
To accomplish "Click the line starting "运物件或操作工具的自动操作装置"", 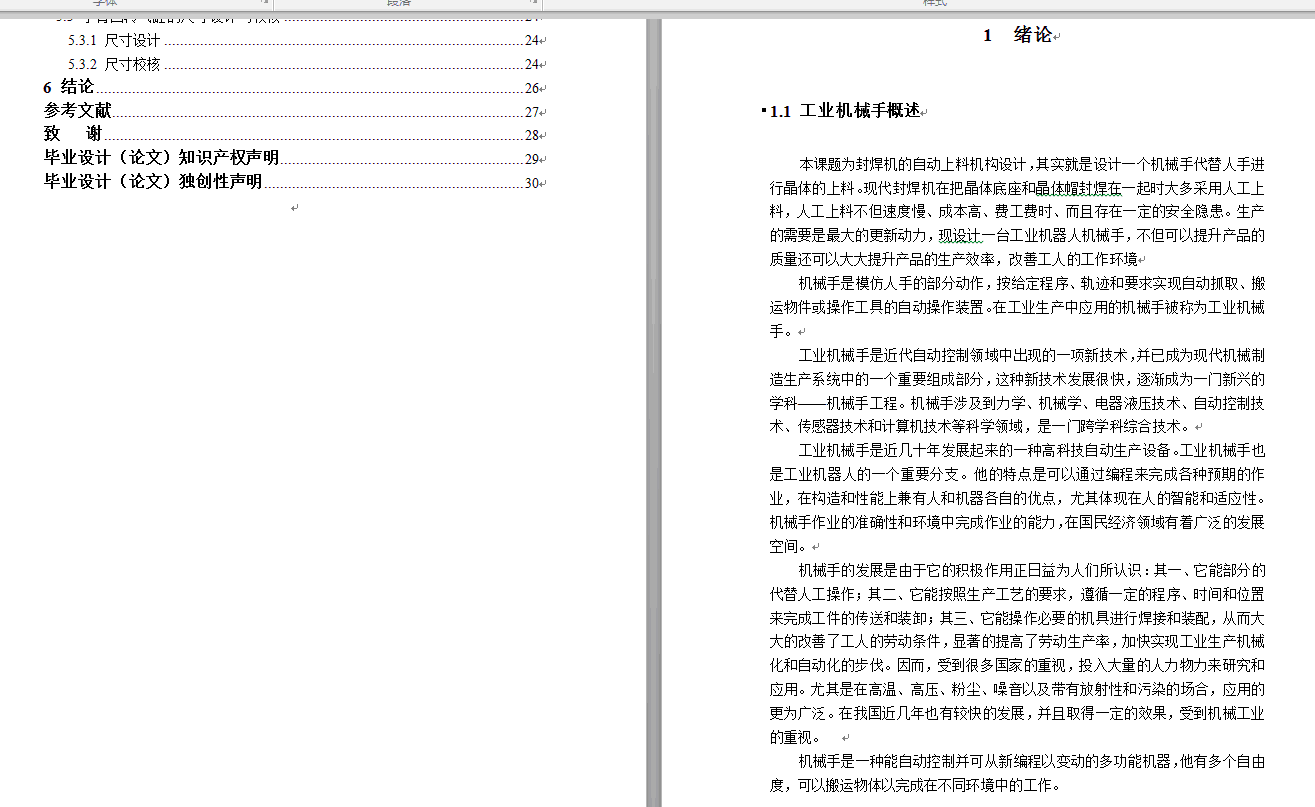I will click(1017, 307).
